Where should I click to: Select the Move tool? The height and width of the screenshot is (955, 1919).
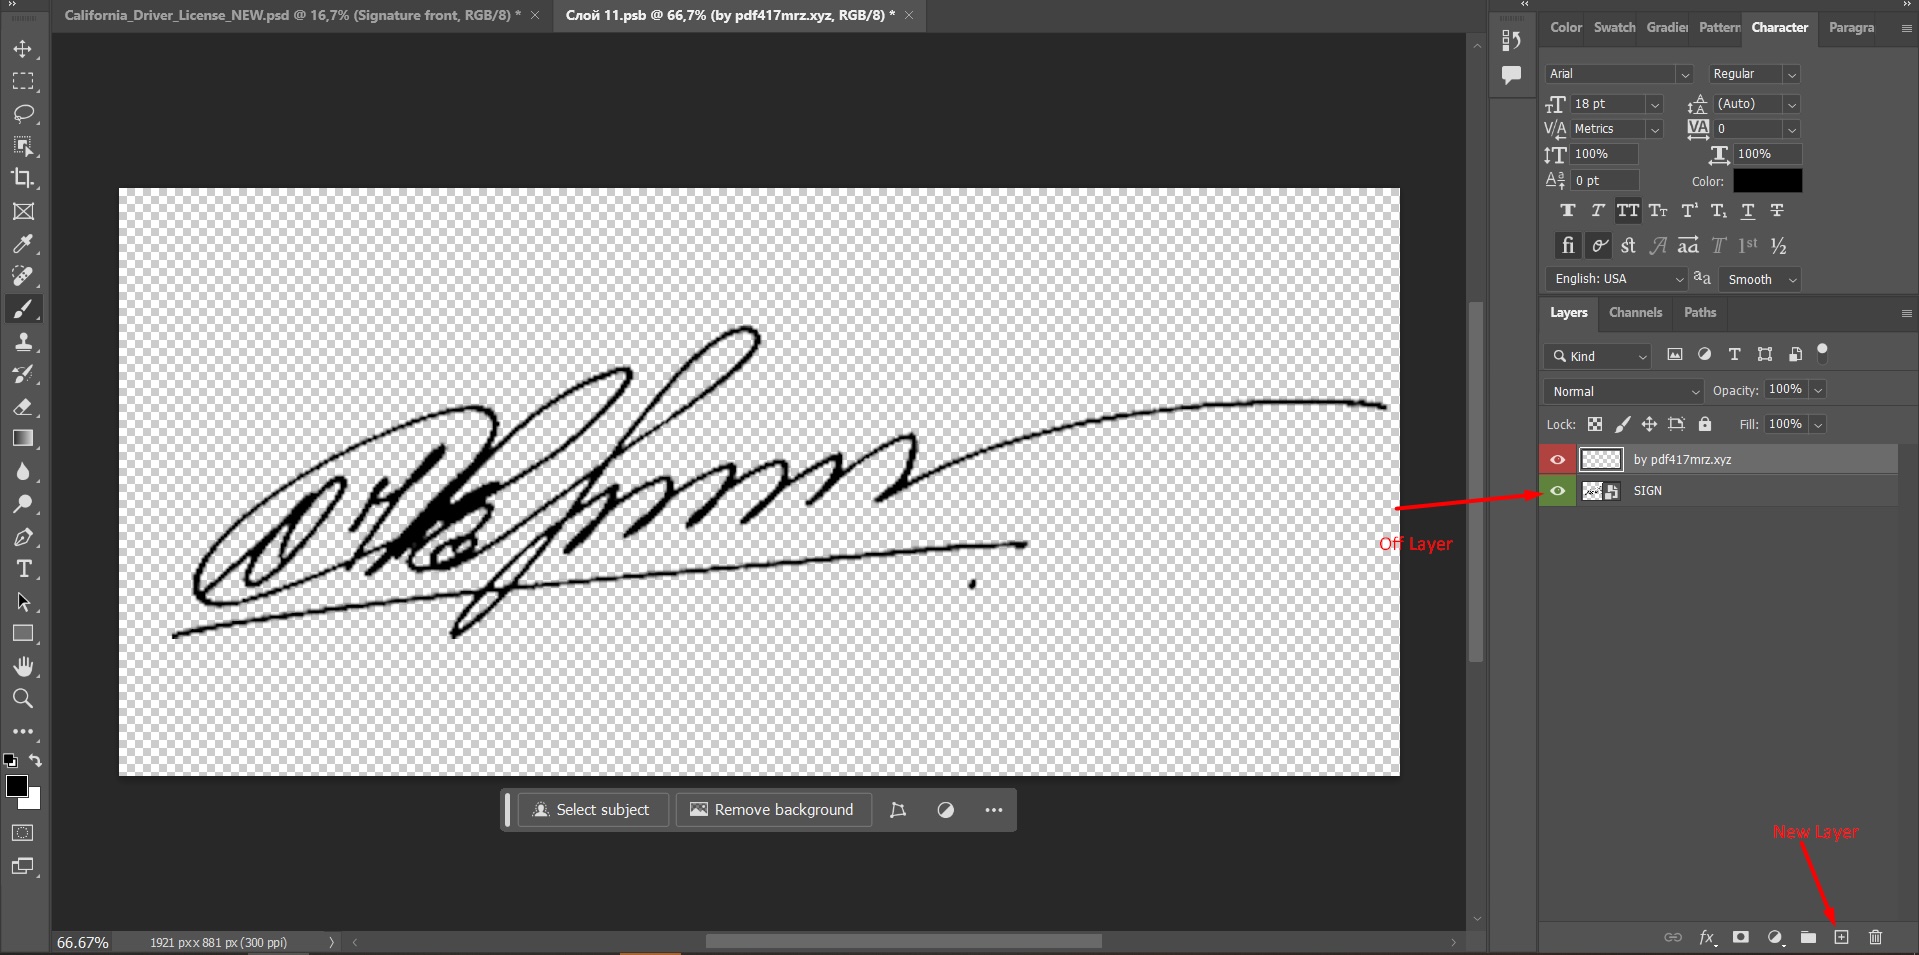pos(24,48)
